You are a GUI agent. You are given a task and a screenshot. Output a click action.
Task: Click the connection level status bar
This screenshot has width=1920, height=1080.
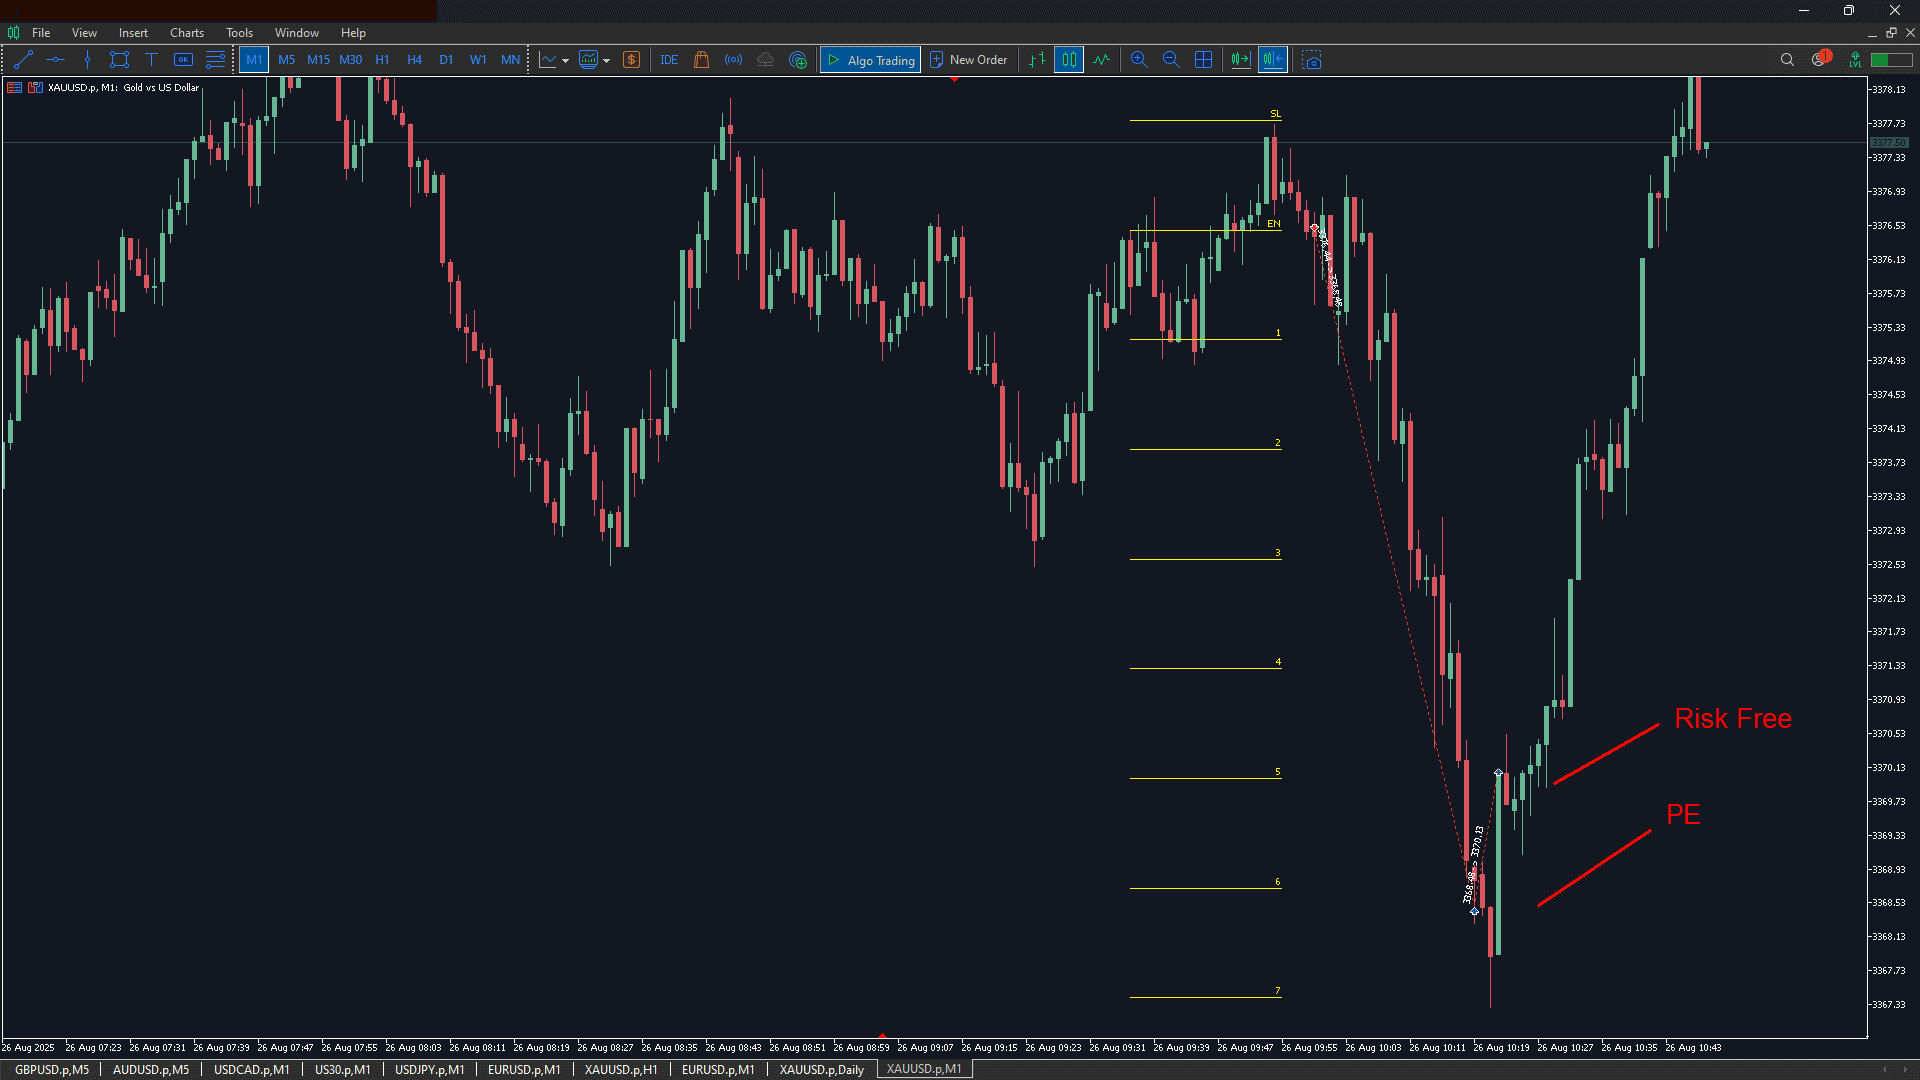[x=1891, y=60]
